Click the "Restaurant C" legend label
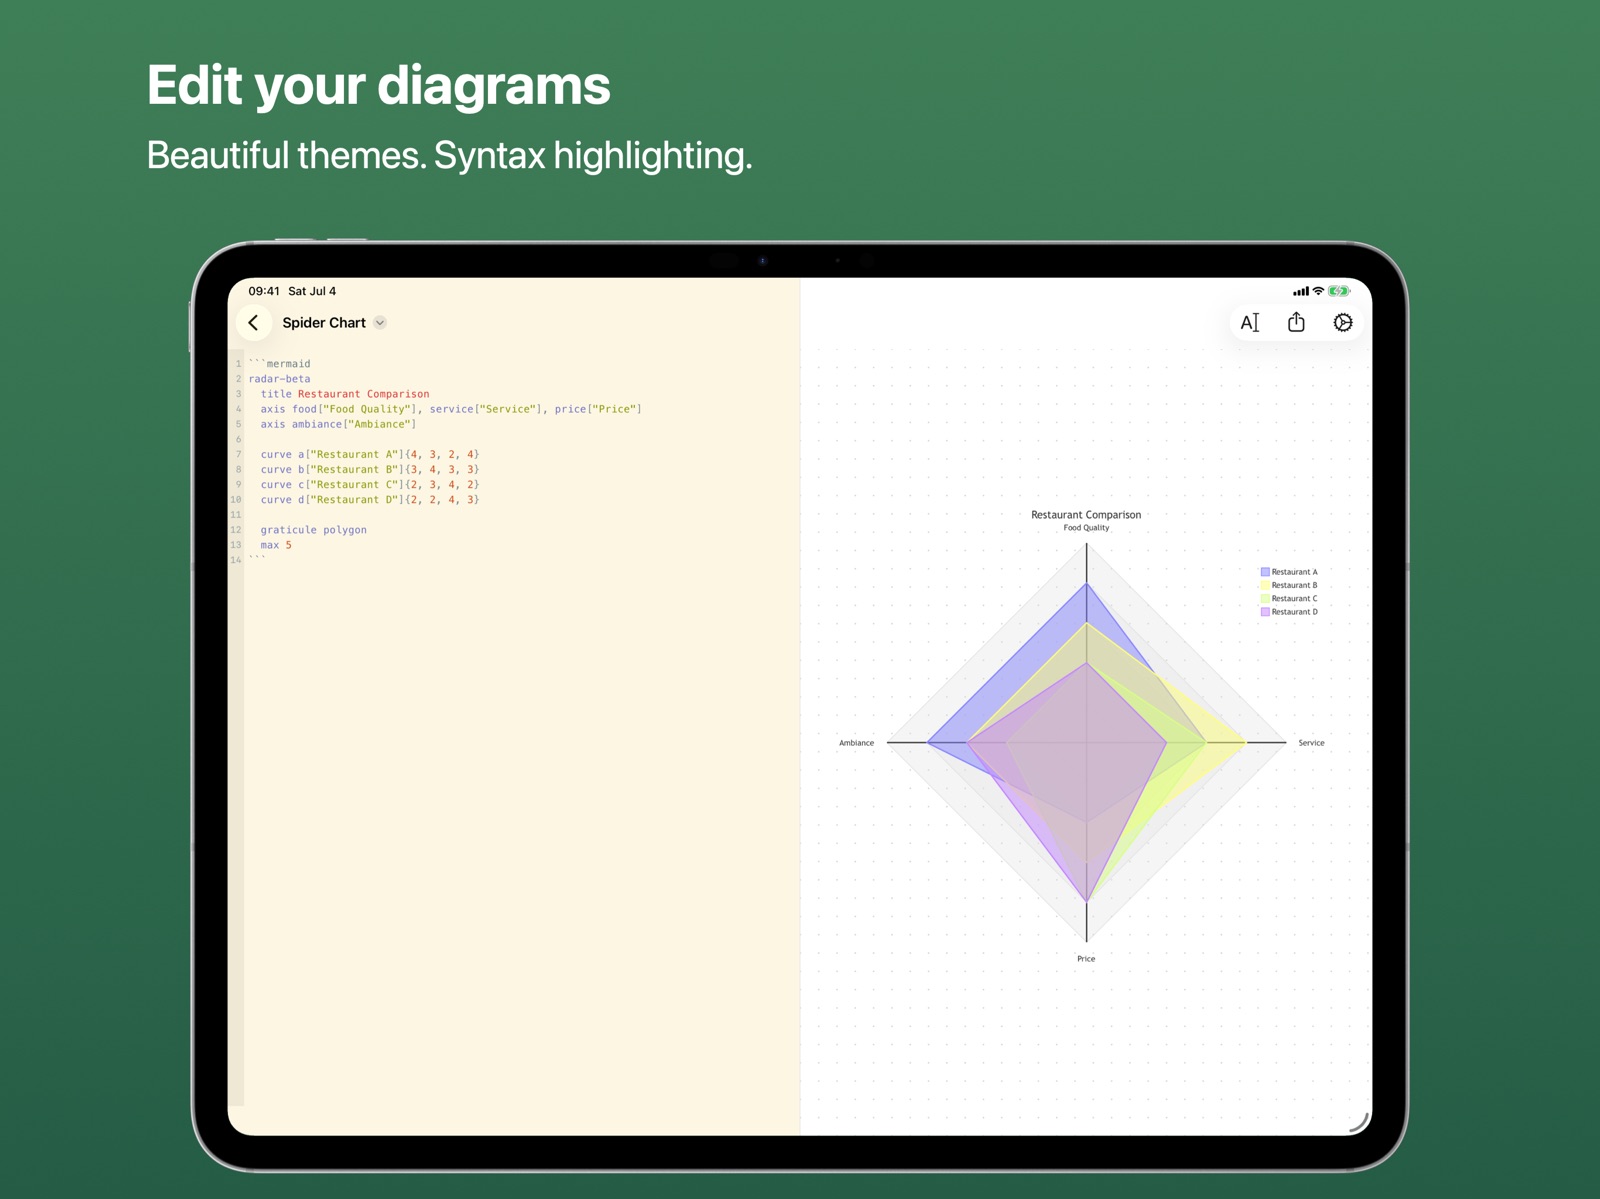Viewport: 1600px width, 1199px height. pyautogui.click(x=1295, y=598)
